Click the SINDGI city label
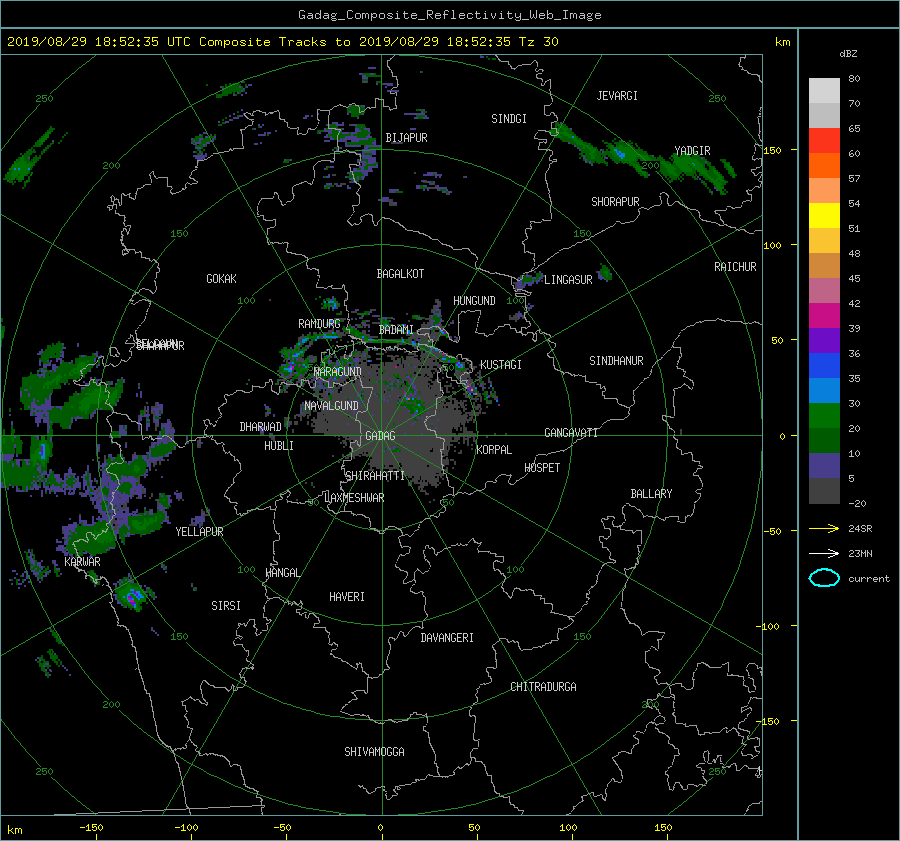Viewport: 900px width, 841px height. 509,119
